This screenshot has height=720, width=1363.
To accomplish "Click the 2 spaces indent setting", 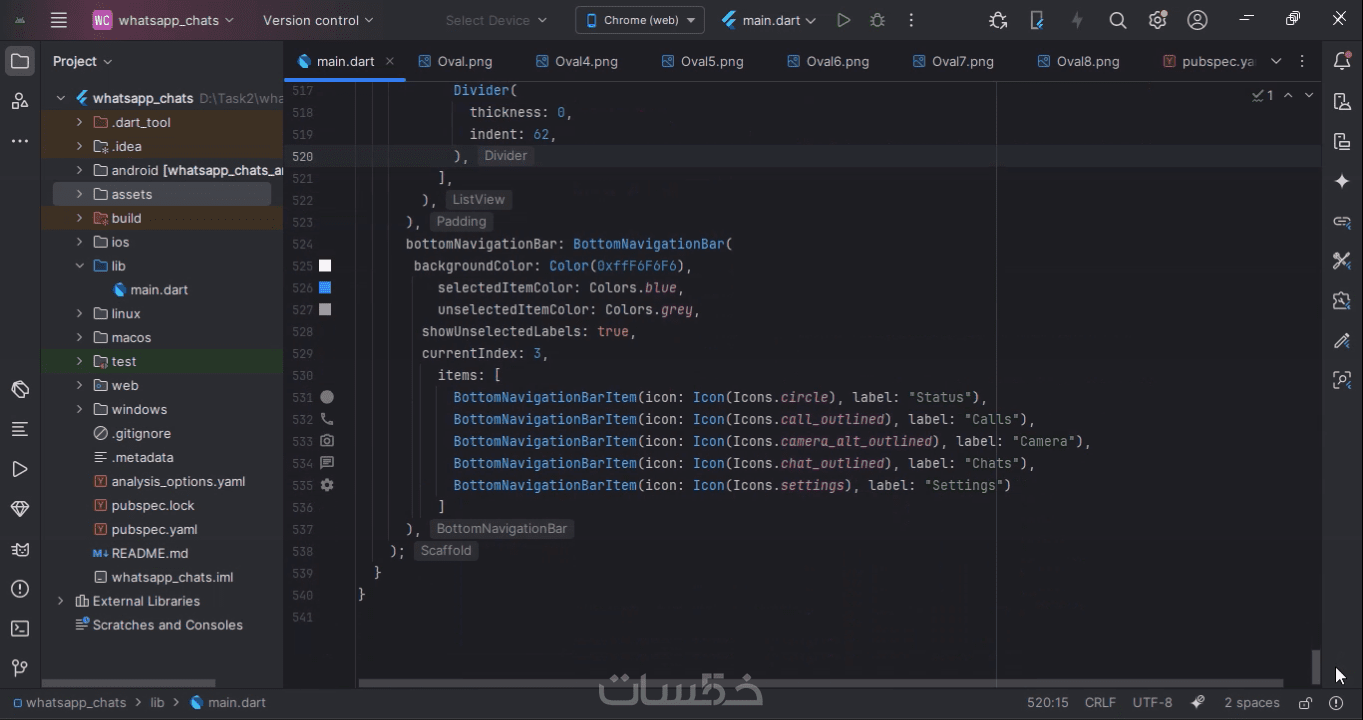I will click(1251, 703).
